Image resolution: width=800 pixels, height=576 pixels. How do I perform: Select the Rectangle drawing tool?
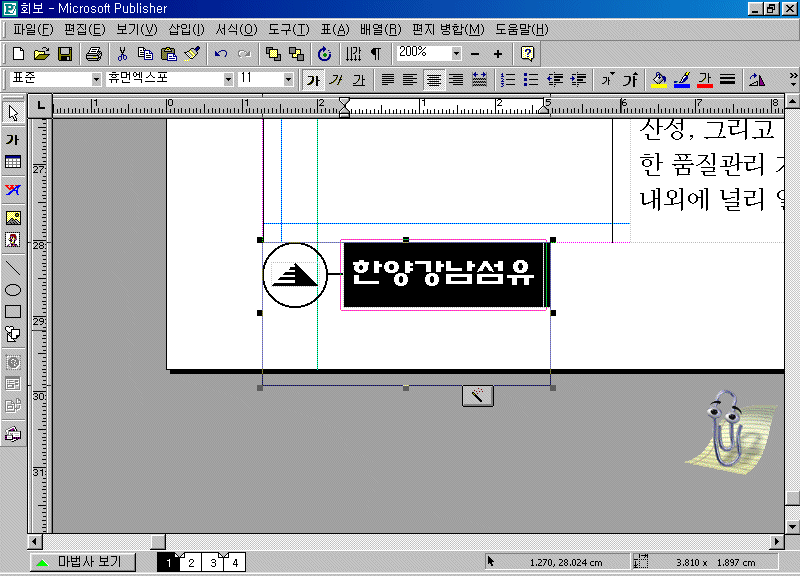[x=13, y=312]
